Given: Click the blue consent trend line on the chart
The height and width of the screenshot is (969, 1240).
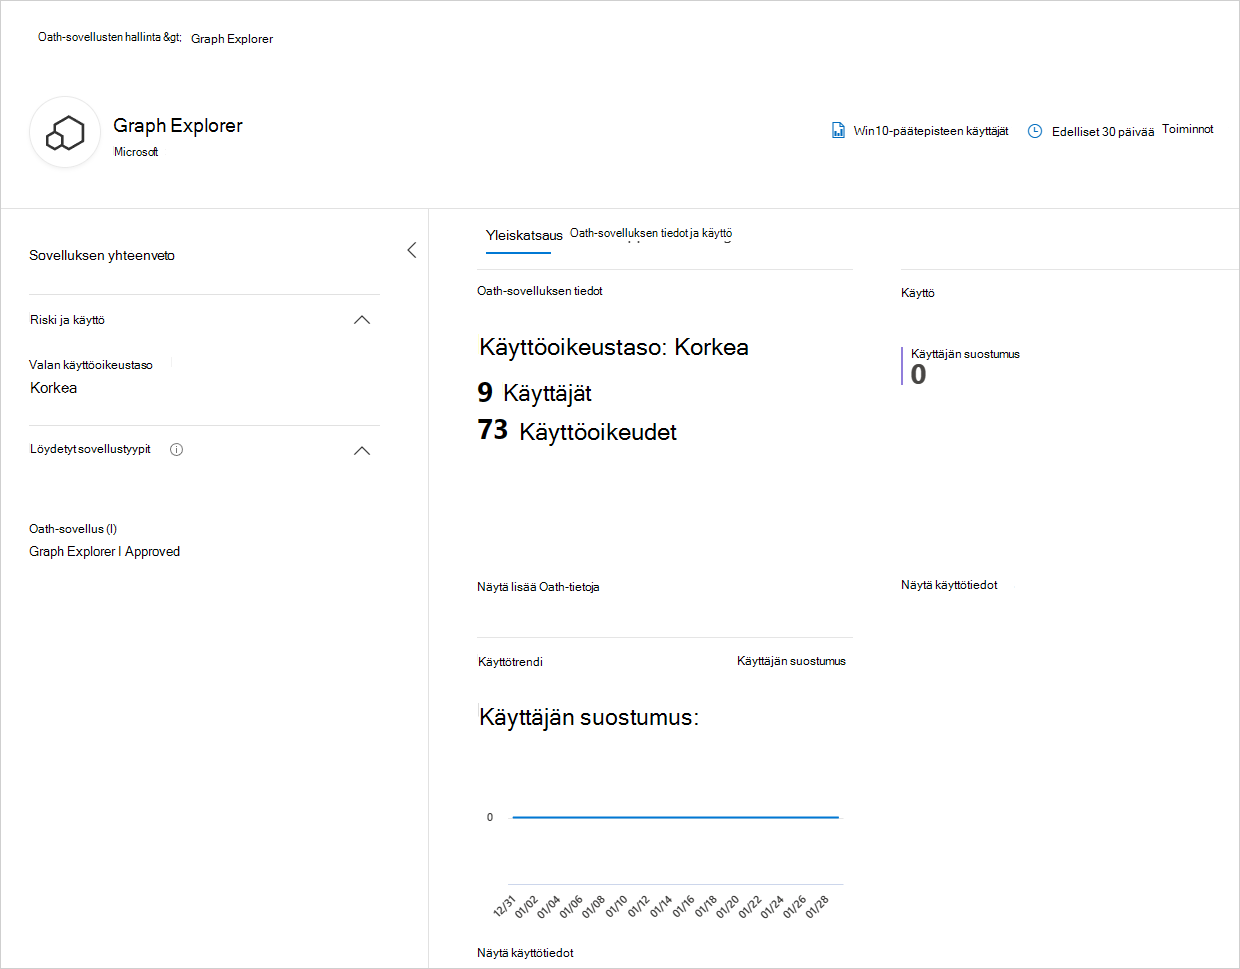Looking at the screenshot, I should pos(675,816).
